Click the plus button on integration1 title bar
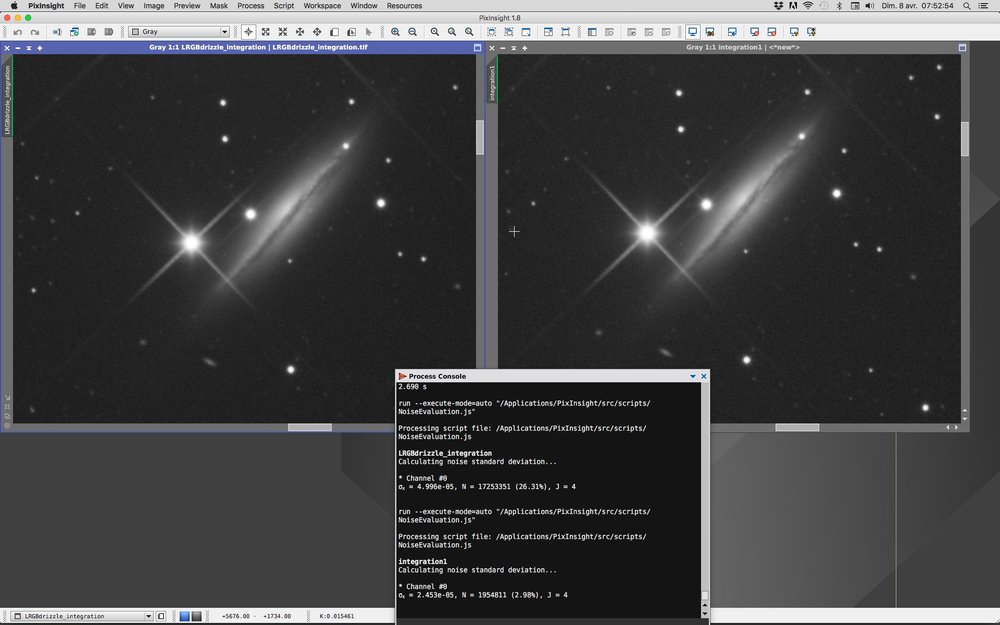The image size is (1000, 625). click(x=525, y=48)
